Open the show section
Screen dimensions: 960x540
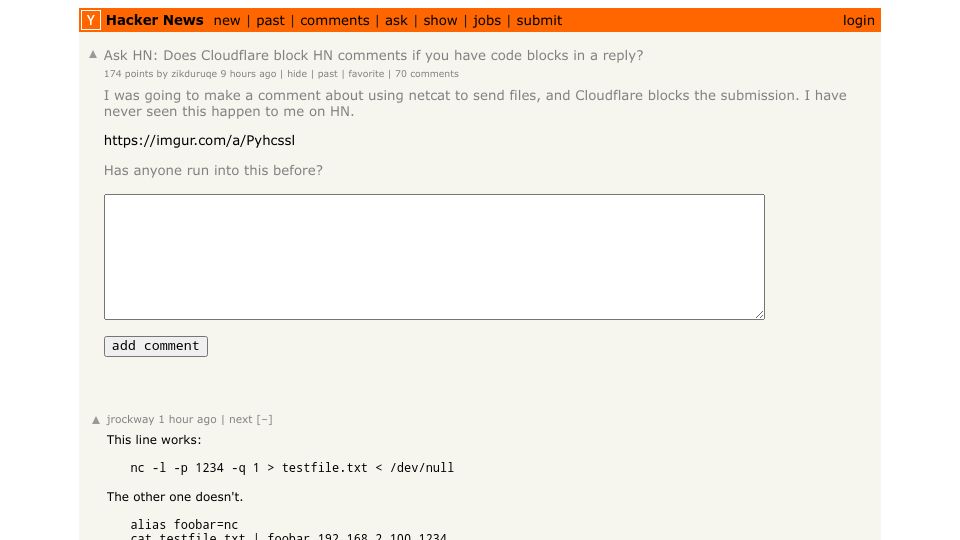pyautogui.click(x=440, y=21)
